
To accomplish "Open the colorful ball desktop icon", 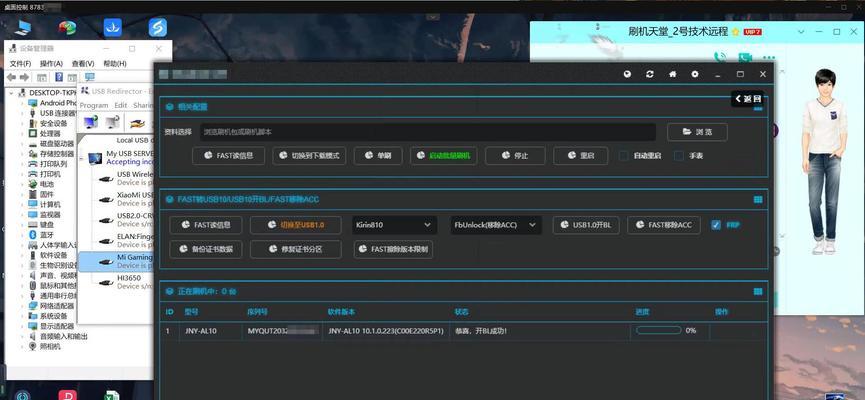I will pos(67,27).
